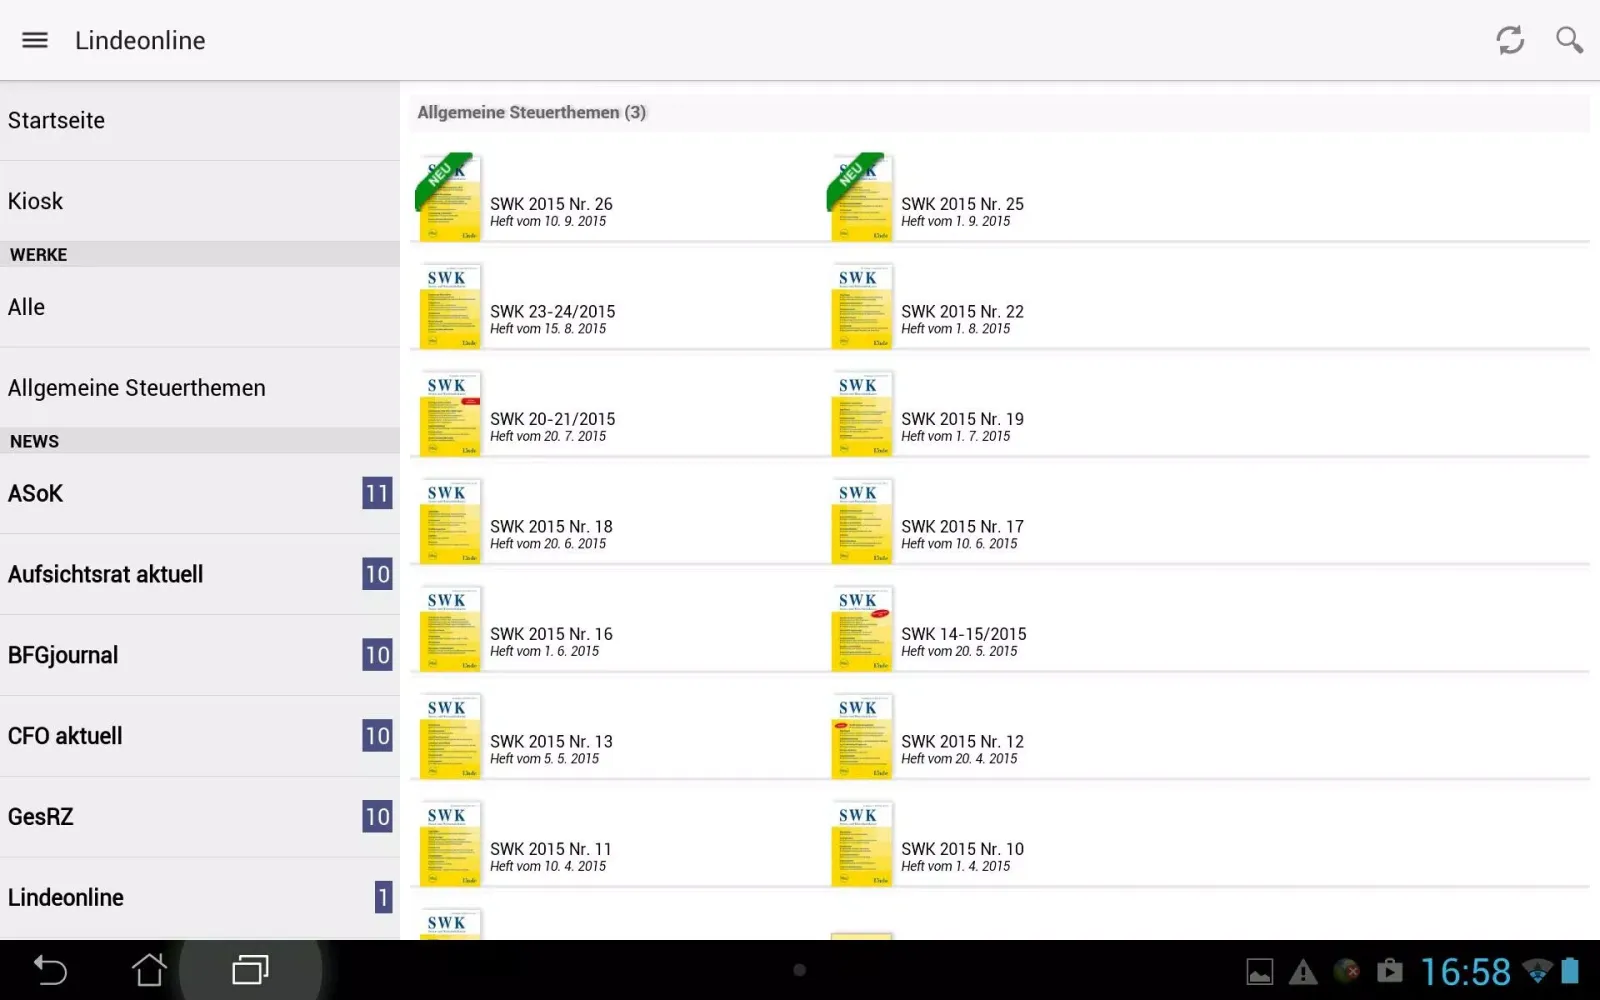Tap the CFO aktuell unread badge

point(377,736)
